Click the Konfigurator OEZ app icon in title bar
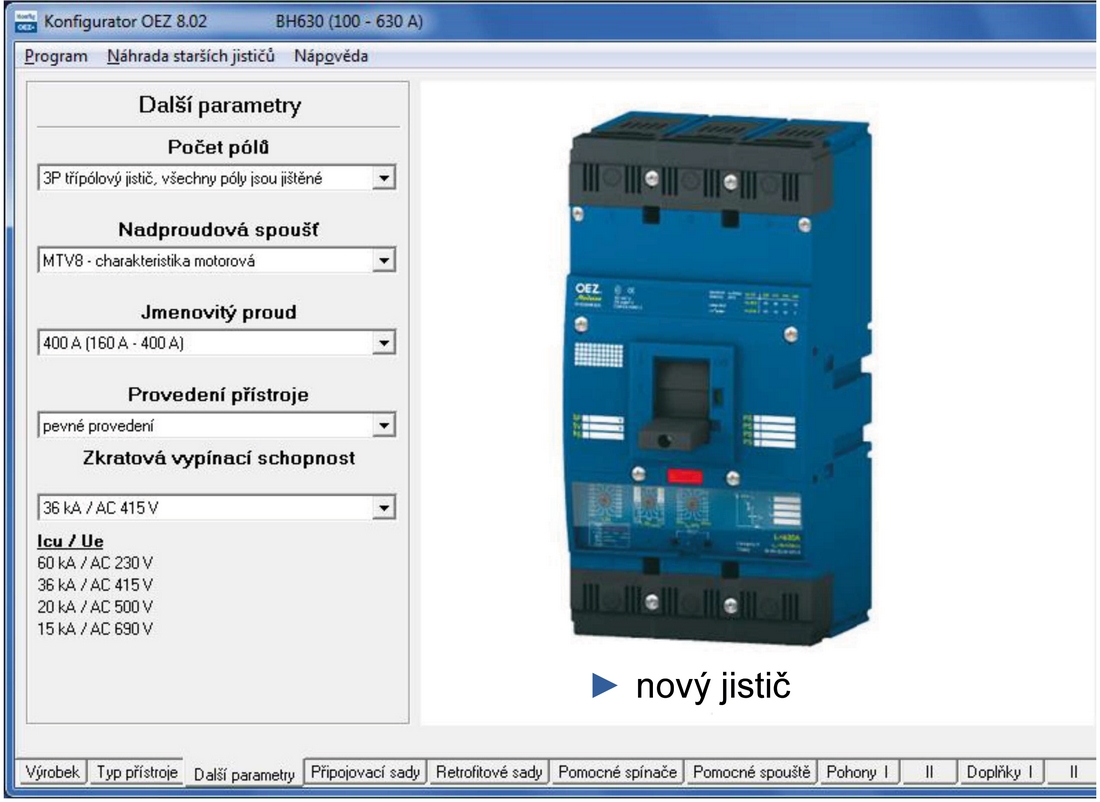This screenshot has width=1100, height=802. (26, 21)
